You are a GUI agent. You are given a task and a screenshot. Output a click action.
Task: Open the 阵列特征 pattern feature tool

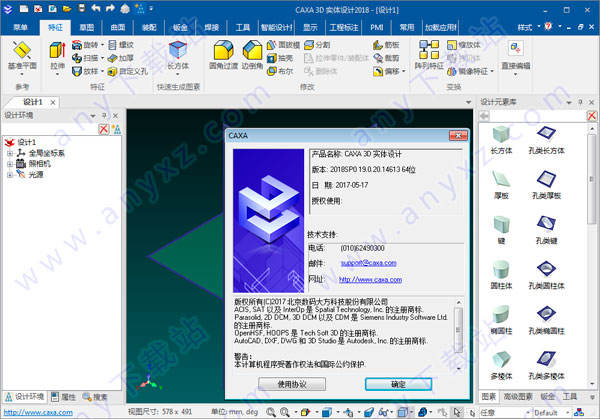click(429, 55)
